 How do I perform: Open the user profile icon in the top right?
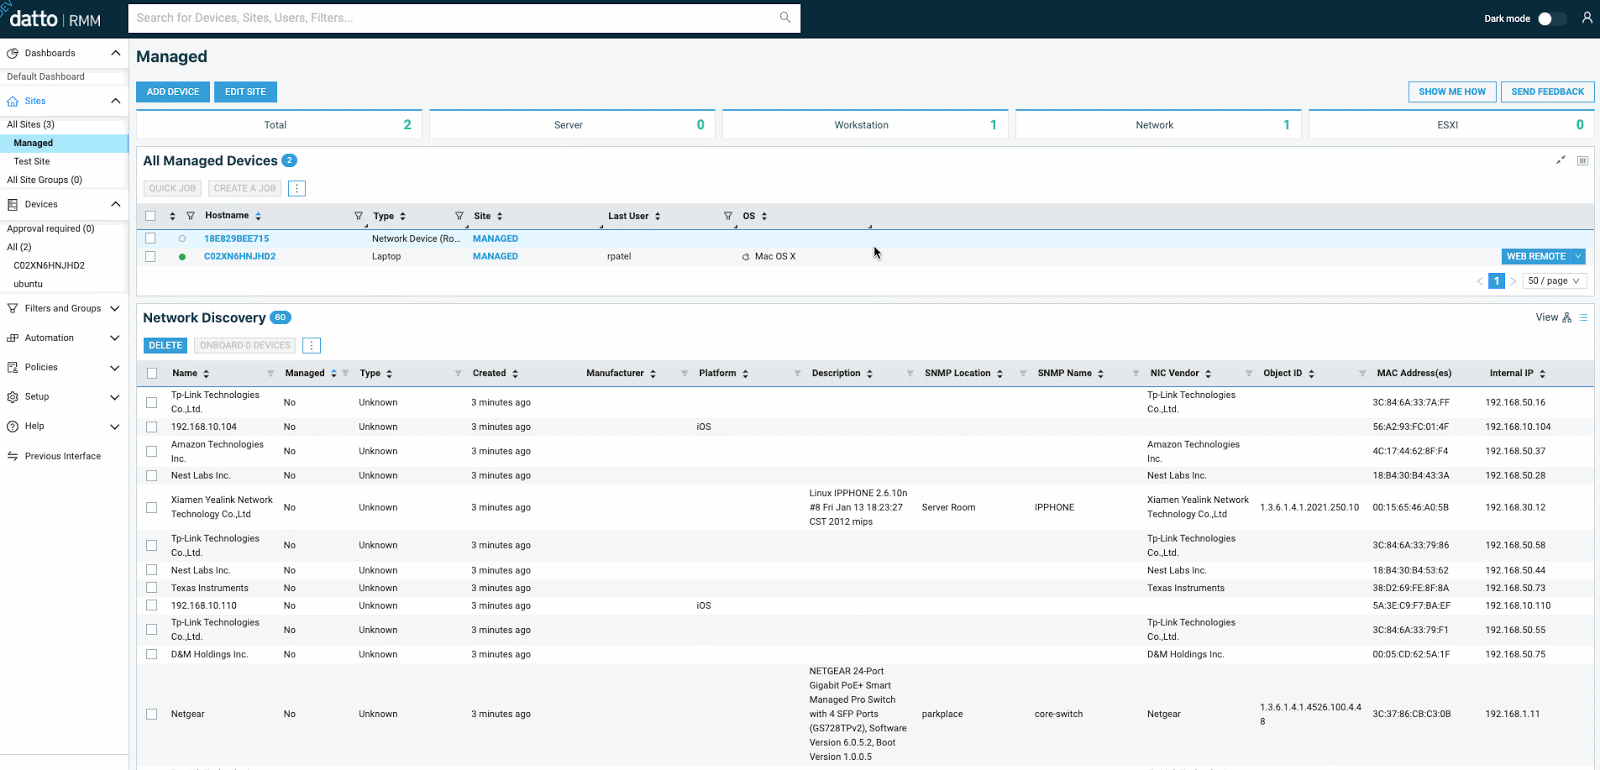point(1587,18)
